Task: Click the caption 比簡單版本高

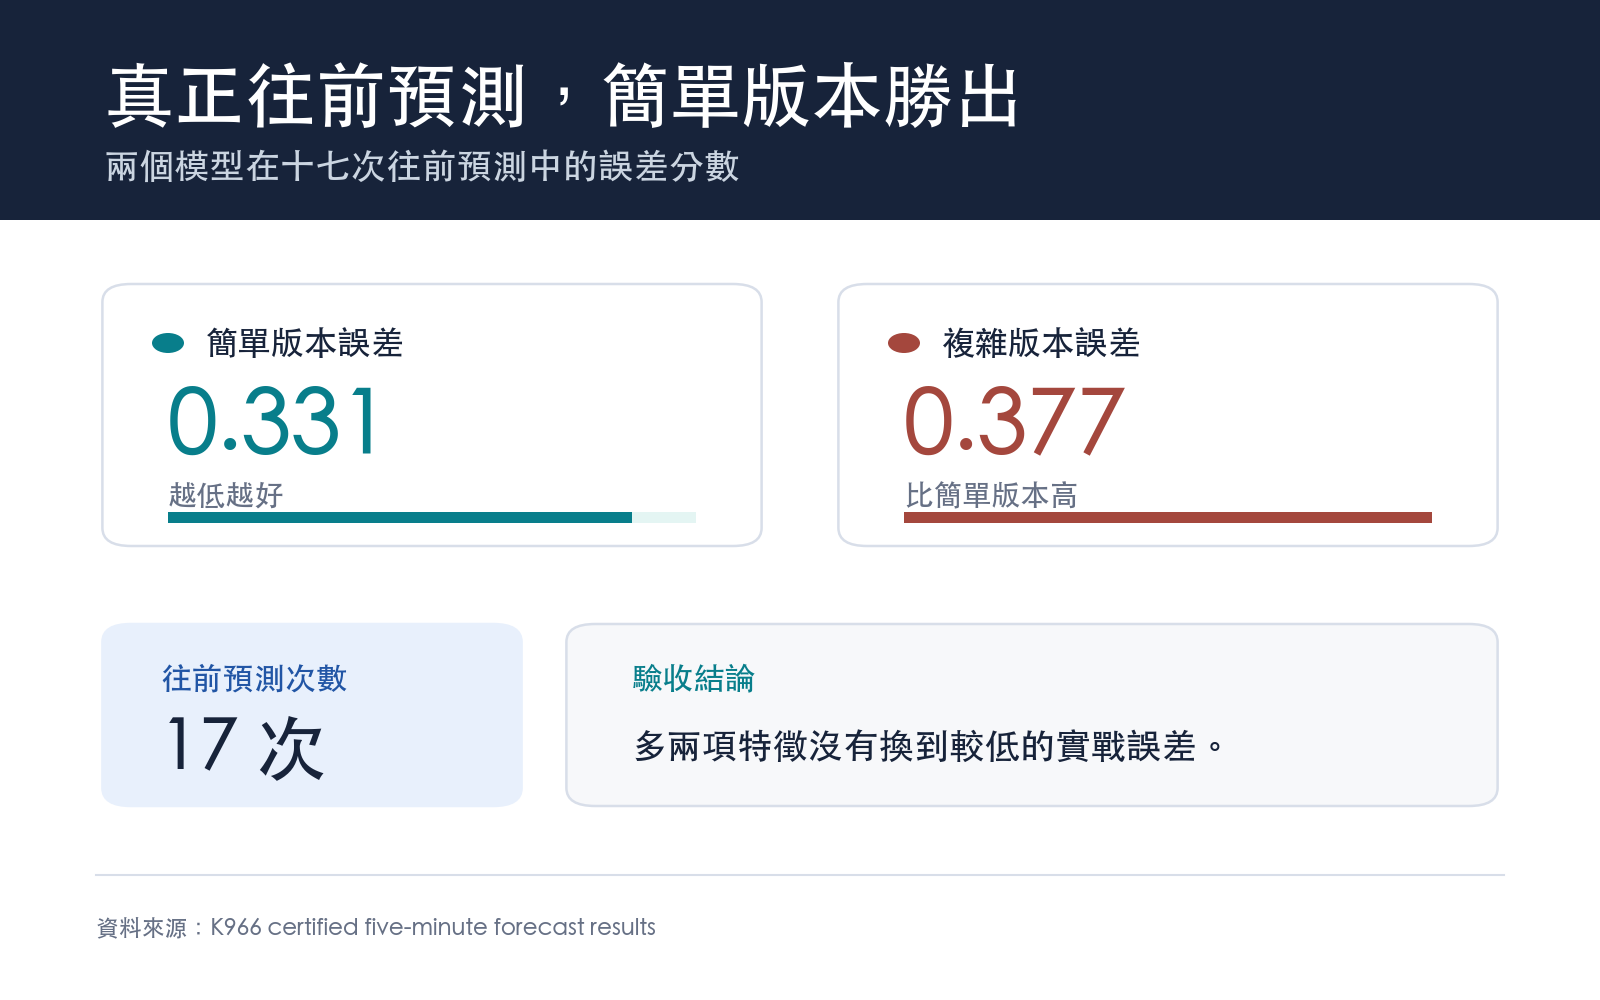Action: click(991, 495)
